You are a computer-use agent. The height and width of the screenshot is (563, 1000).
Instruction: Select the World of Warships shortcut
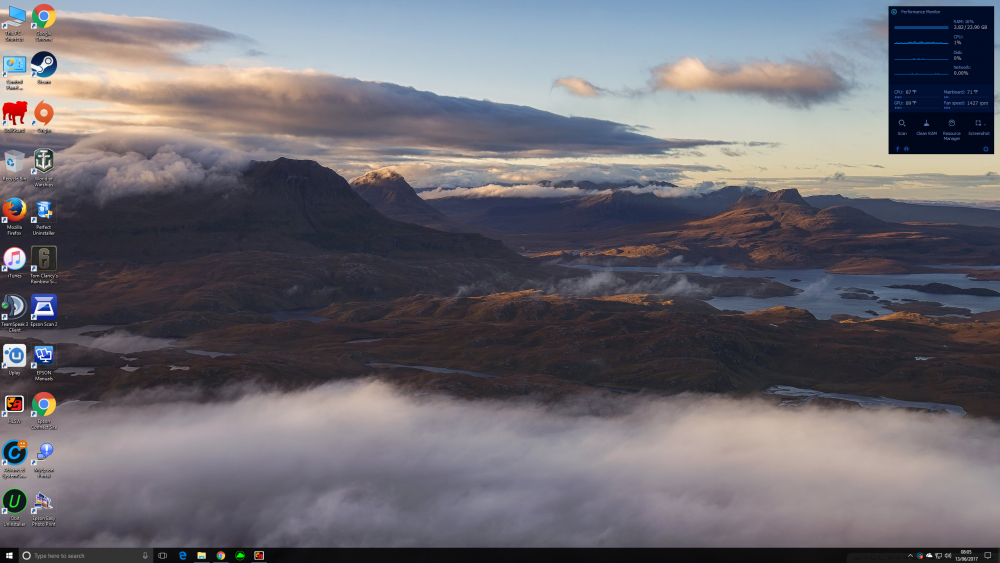(44, 161)
